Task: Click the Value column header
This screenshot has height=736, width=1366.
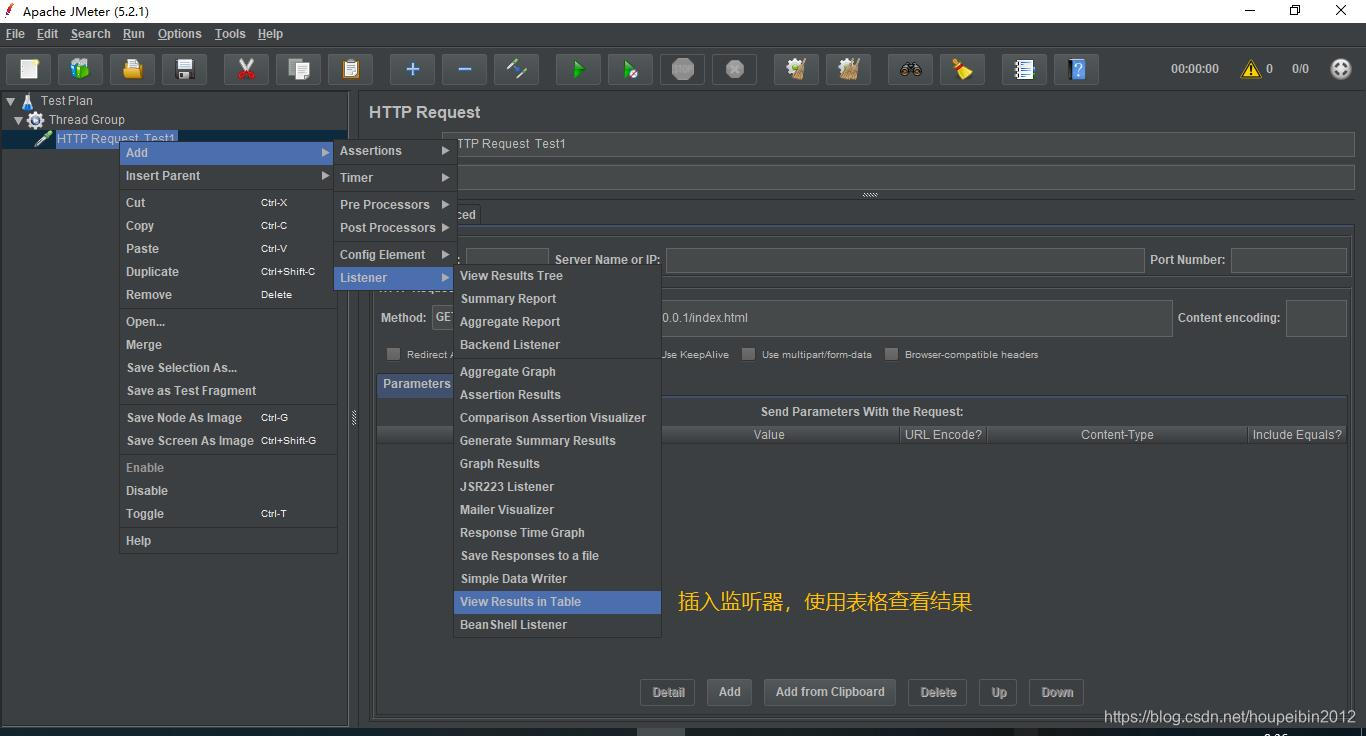Action: (x=769, y=435)
